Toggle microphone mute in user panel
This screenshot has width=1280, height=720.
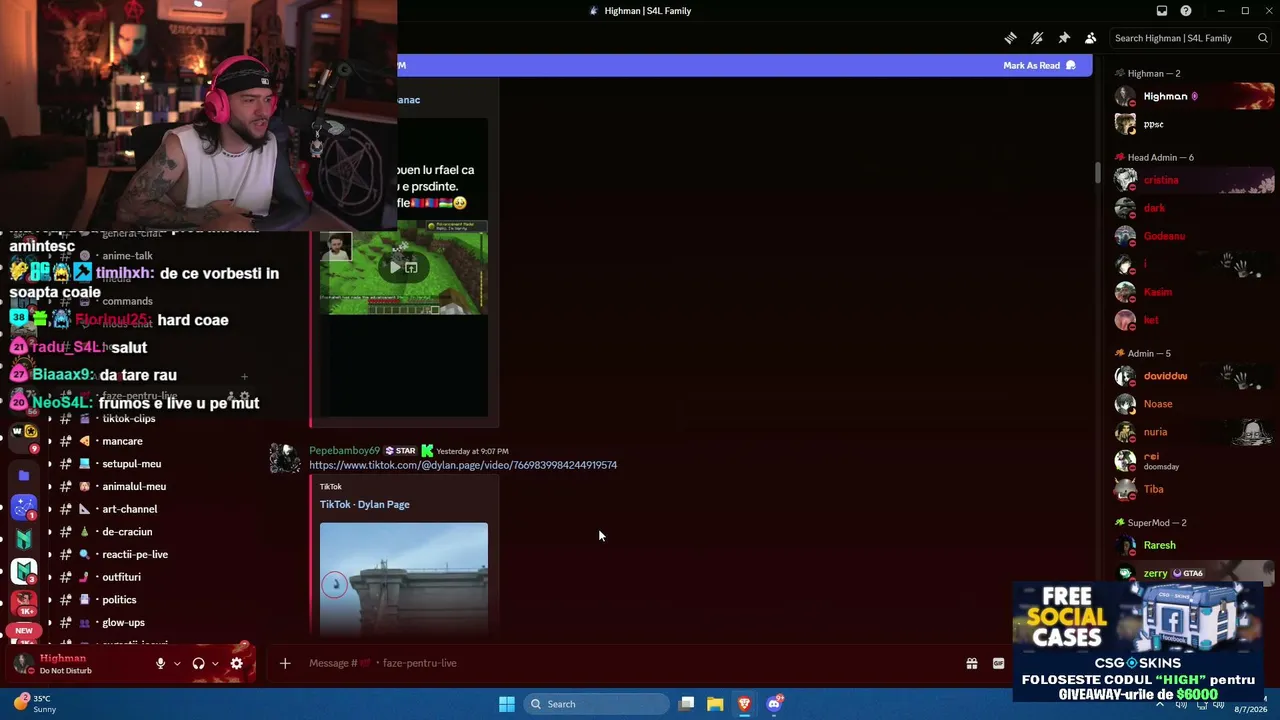[160, 663]
